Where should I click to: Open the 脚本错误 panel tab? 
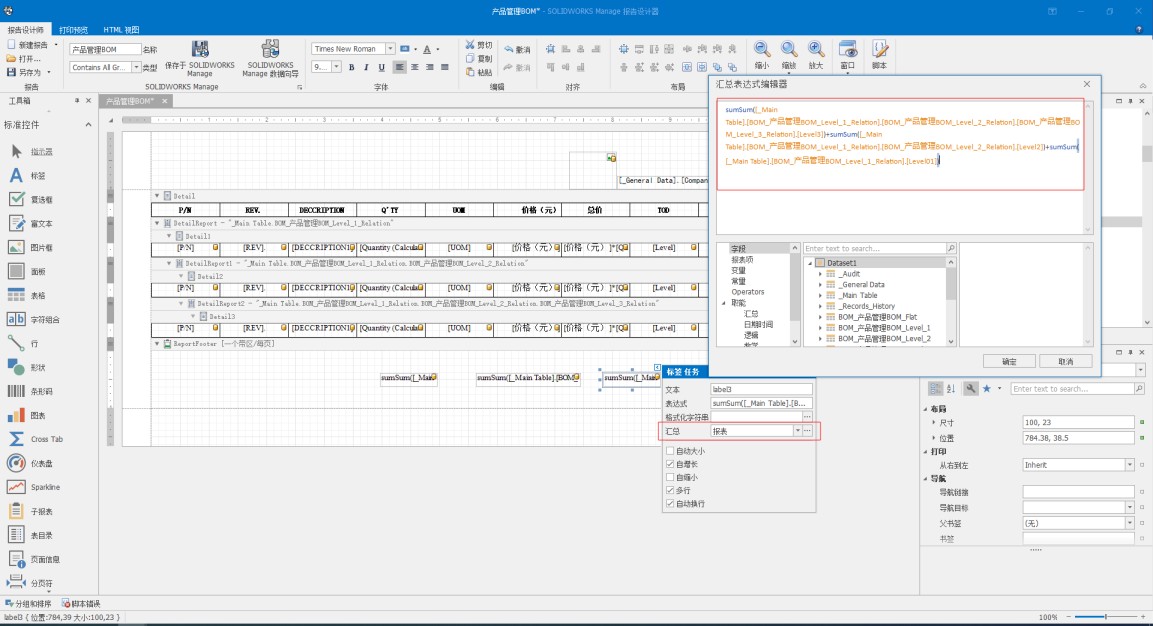coord(81,604)
